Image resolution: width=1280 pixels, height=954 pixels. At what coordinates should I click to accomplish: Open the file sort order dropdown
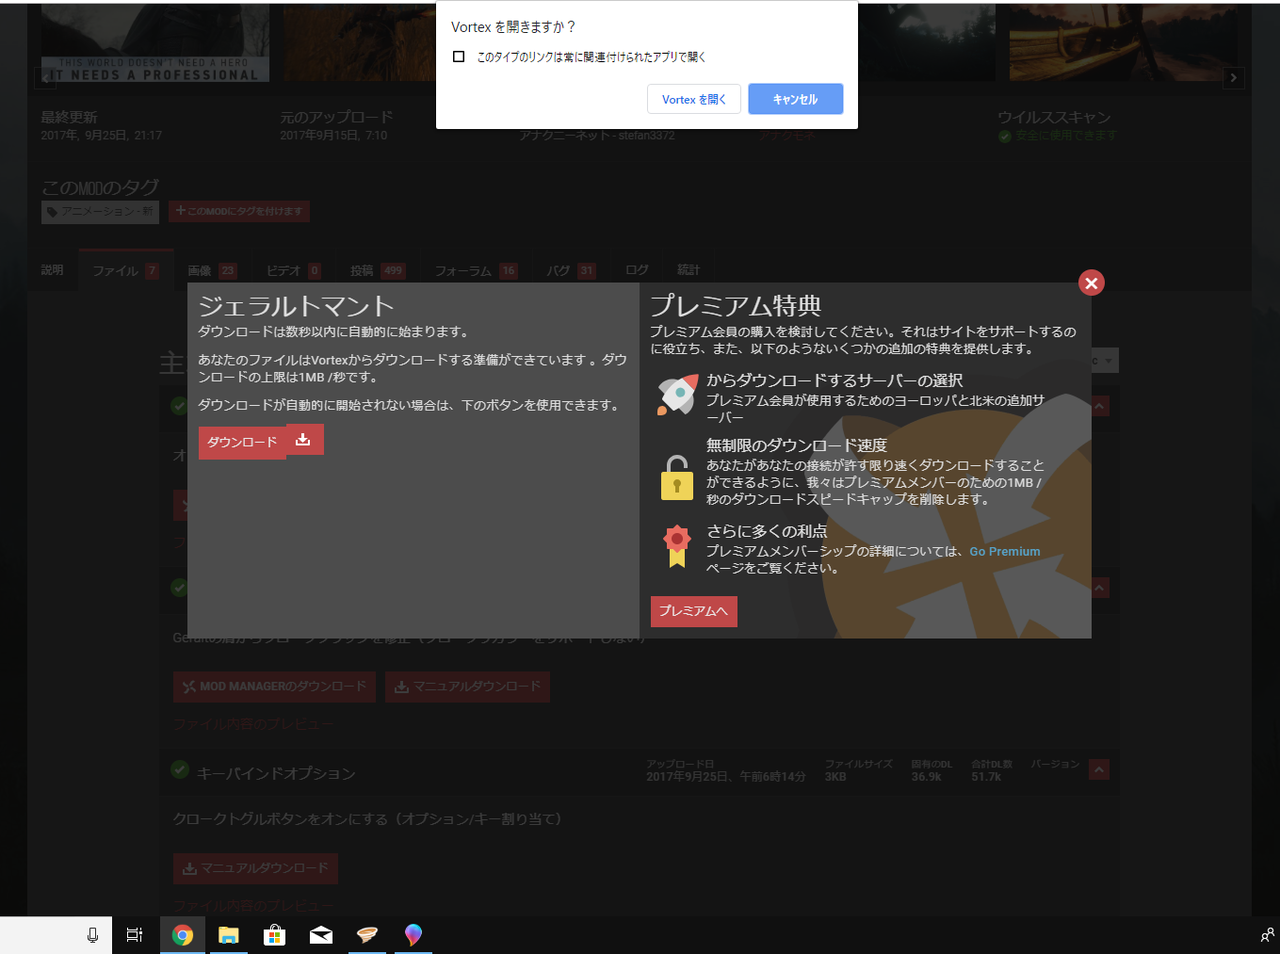point(1102,361)
